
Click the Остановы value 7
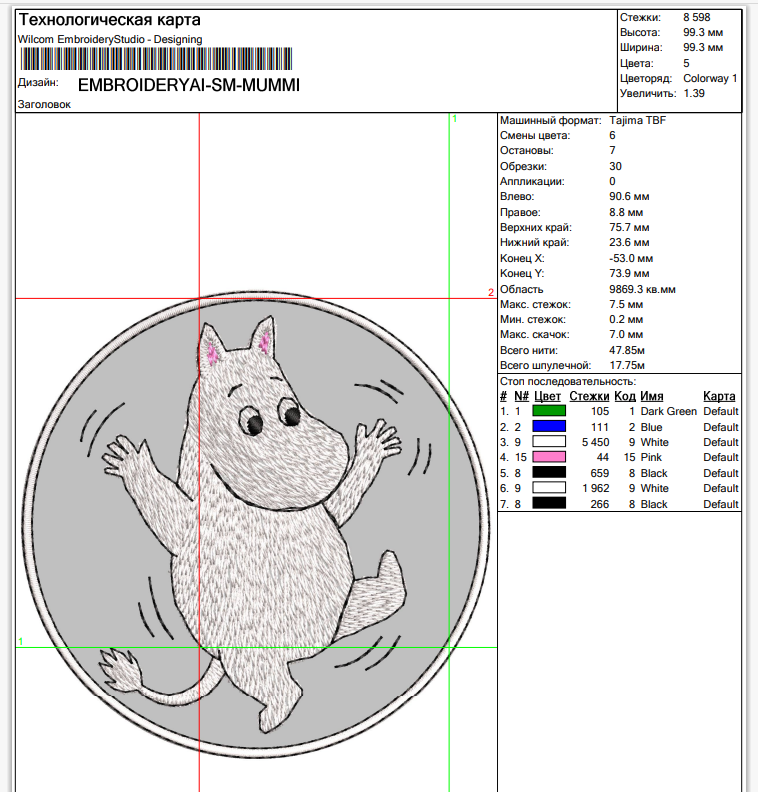tap(612, 151)
